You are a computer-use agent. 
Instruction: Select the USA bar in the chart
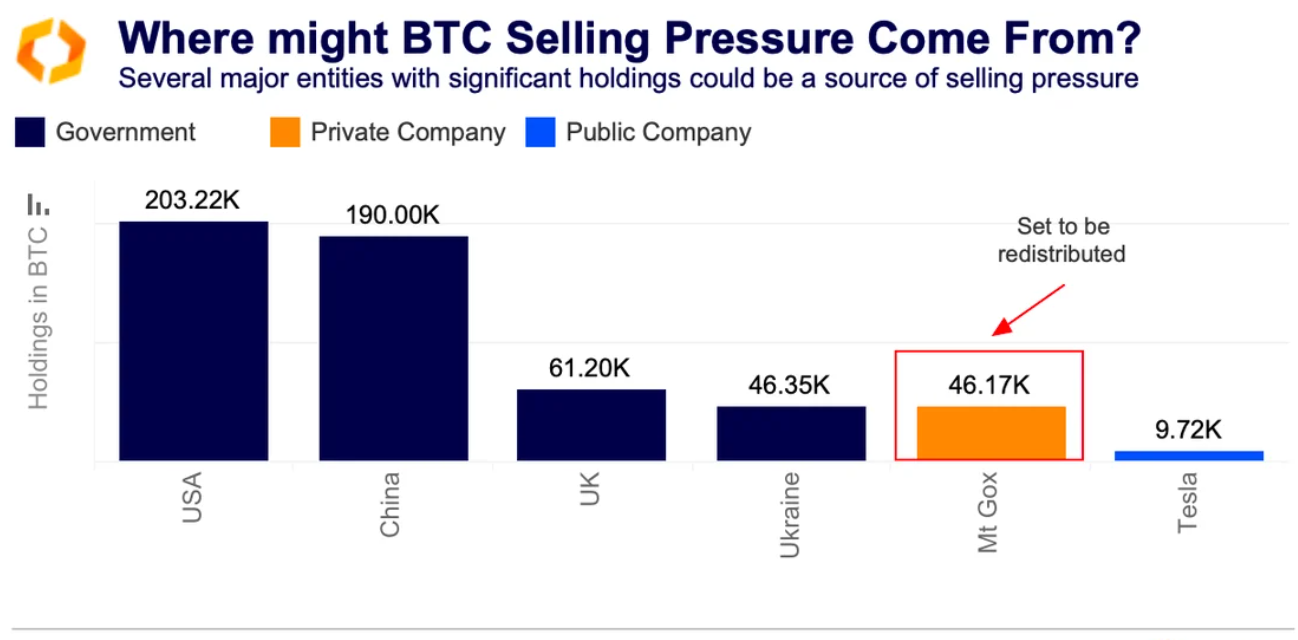pyautogui.click(x=193, y=340)
